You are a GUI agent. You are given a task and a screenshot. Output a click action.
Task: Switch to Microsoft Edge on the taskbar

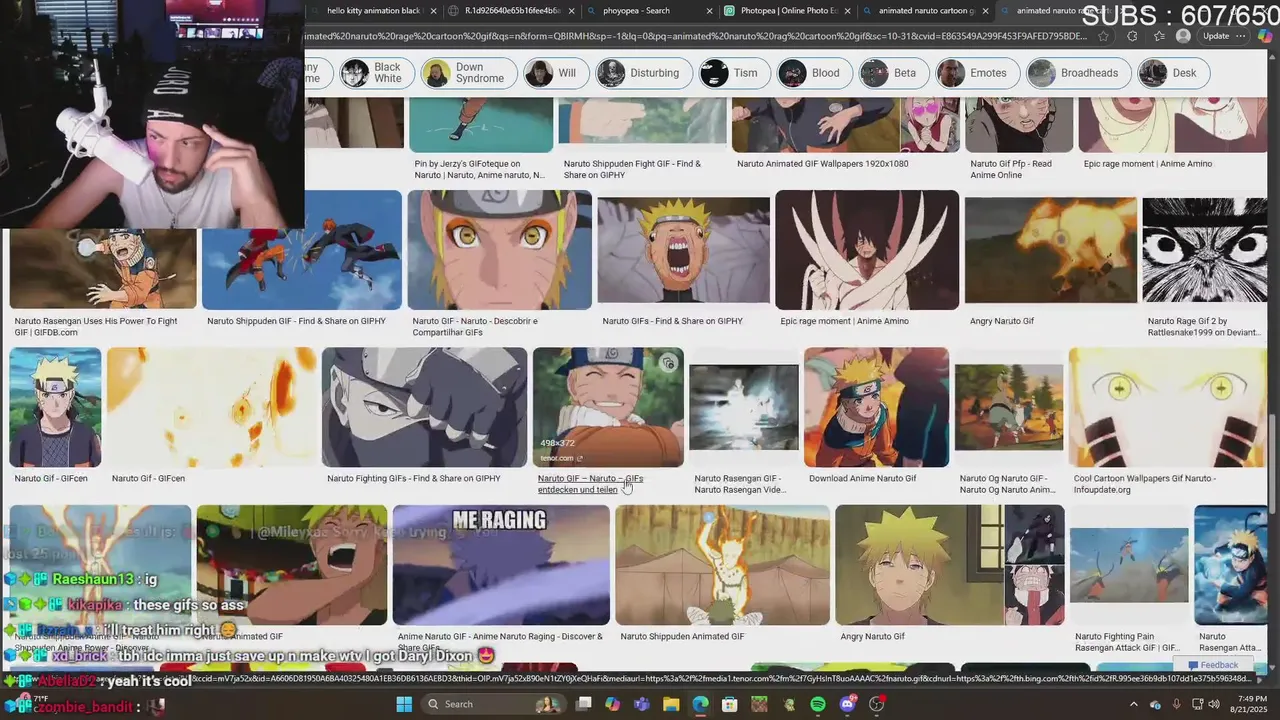701,704
